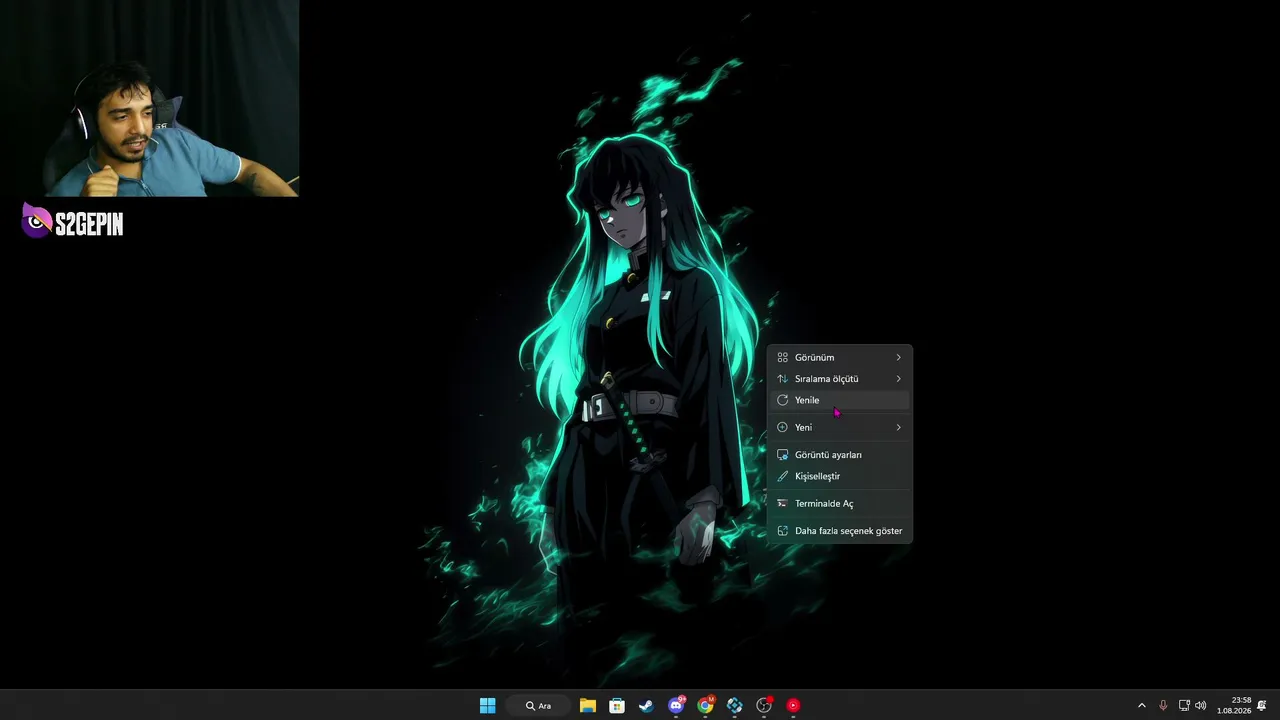Open the blue diamond app on taskbar

coord(735,705)
